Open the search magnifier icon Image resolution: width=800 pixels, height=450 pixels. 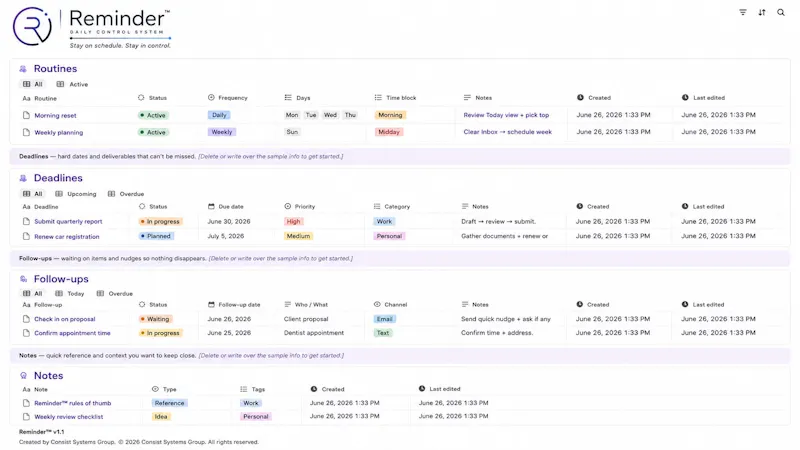coord(781,12)
